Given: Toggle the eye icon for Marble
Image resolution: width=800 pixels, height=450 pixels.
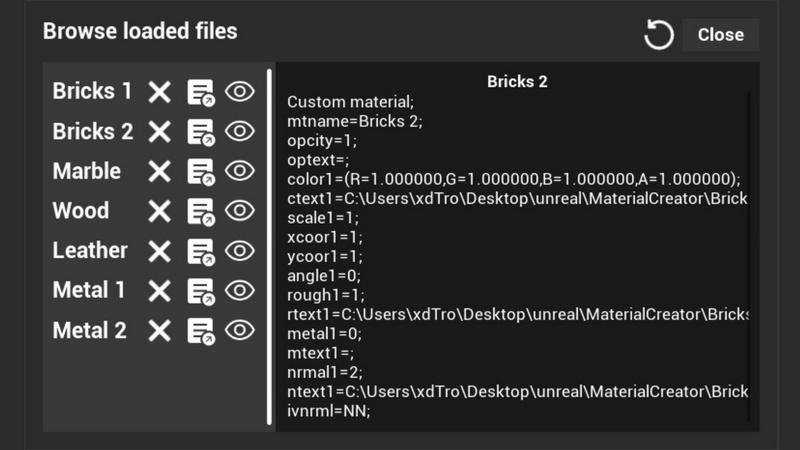Looking at the screenshot, I should pos(240,171).
